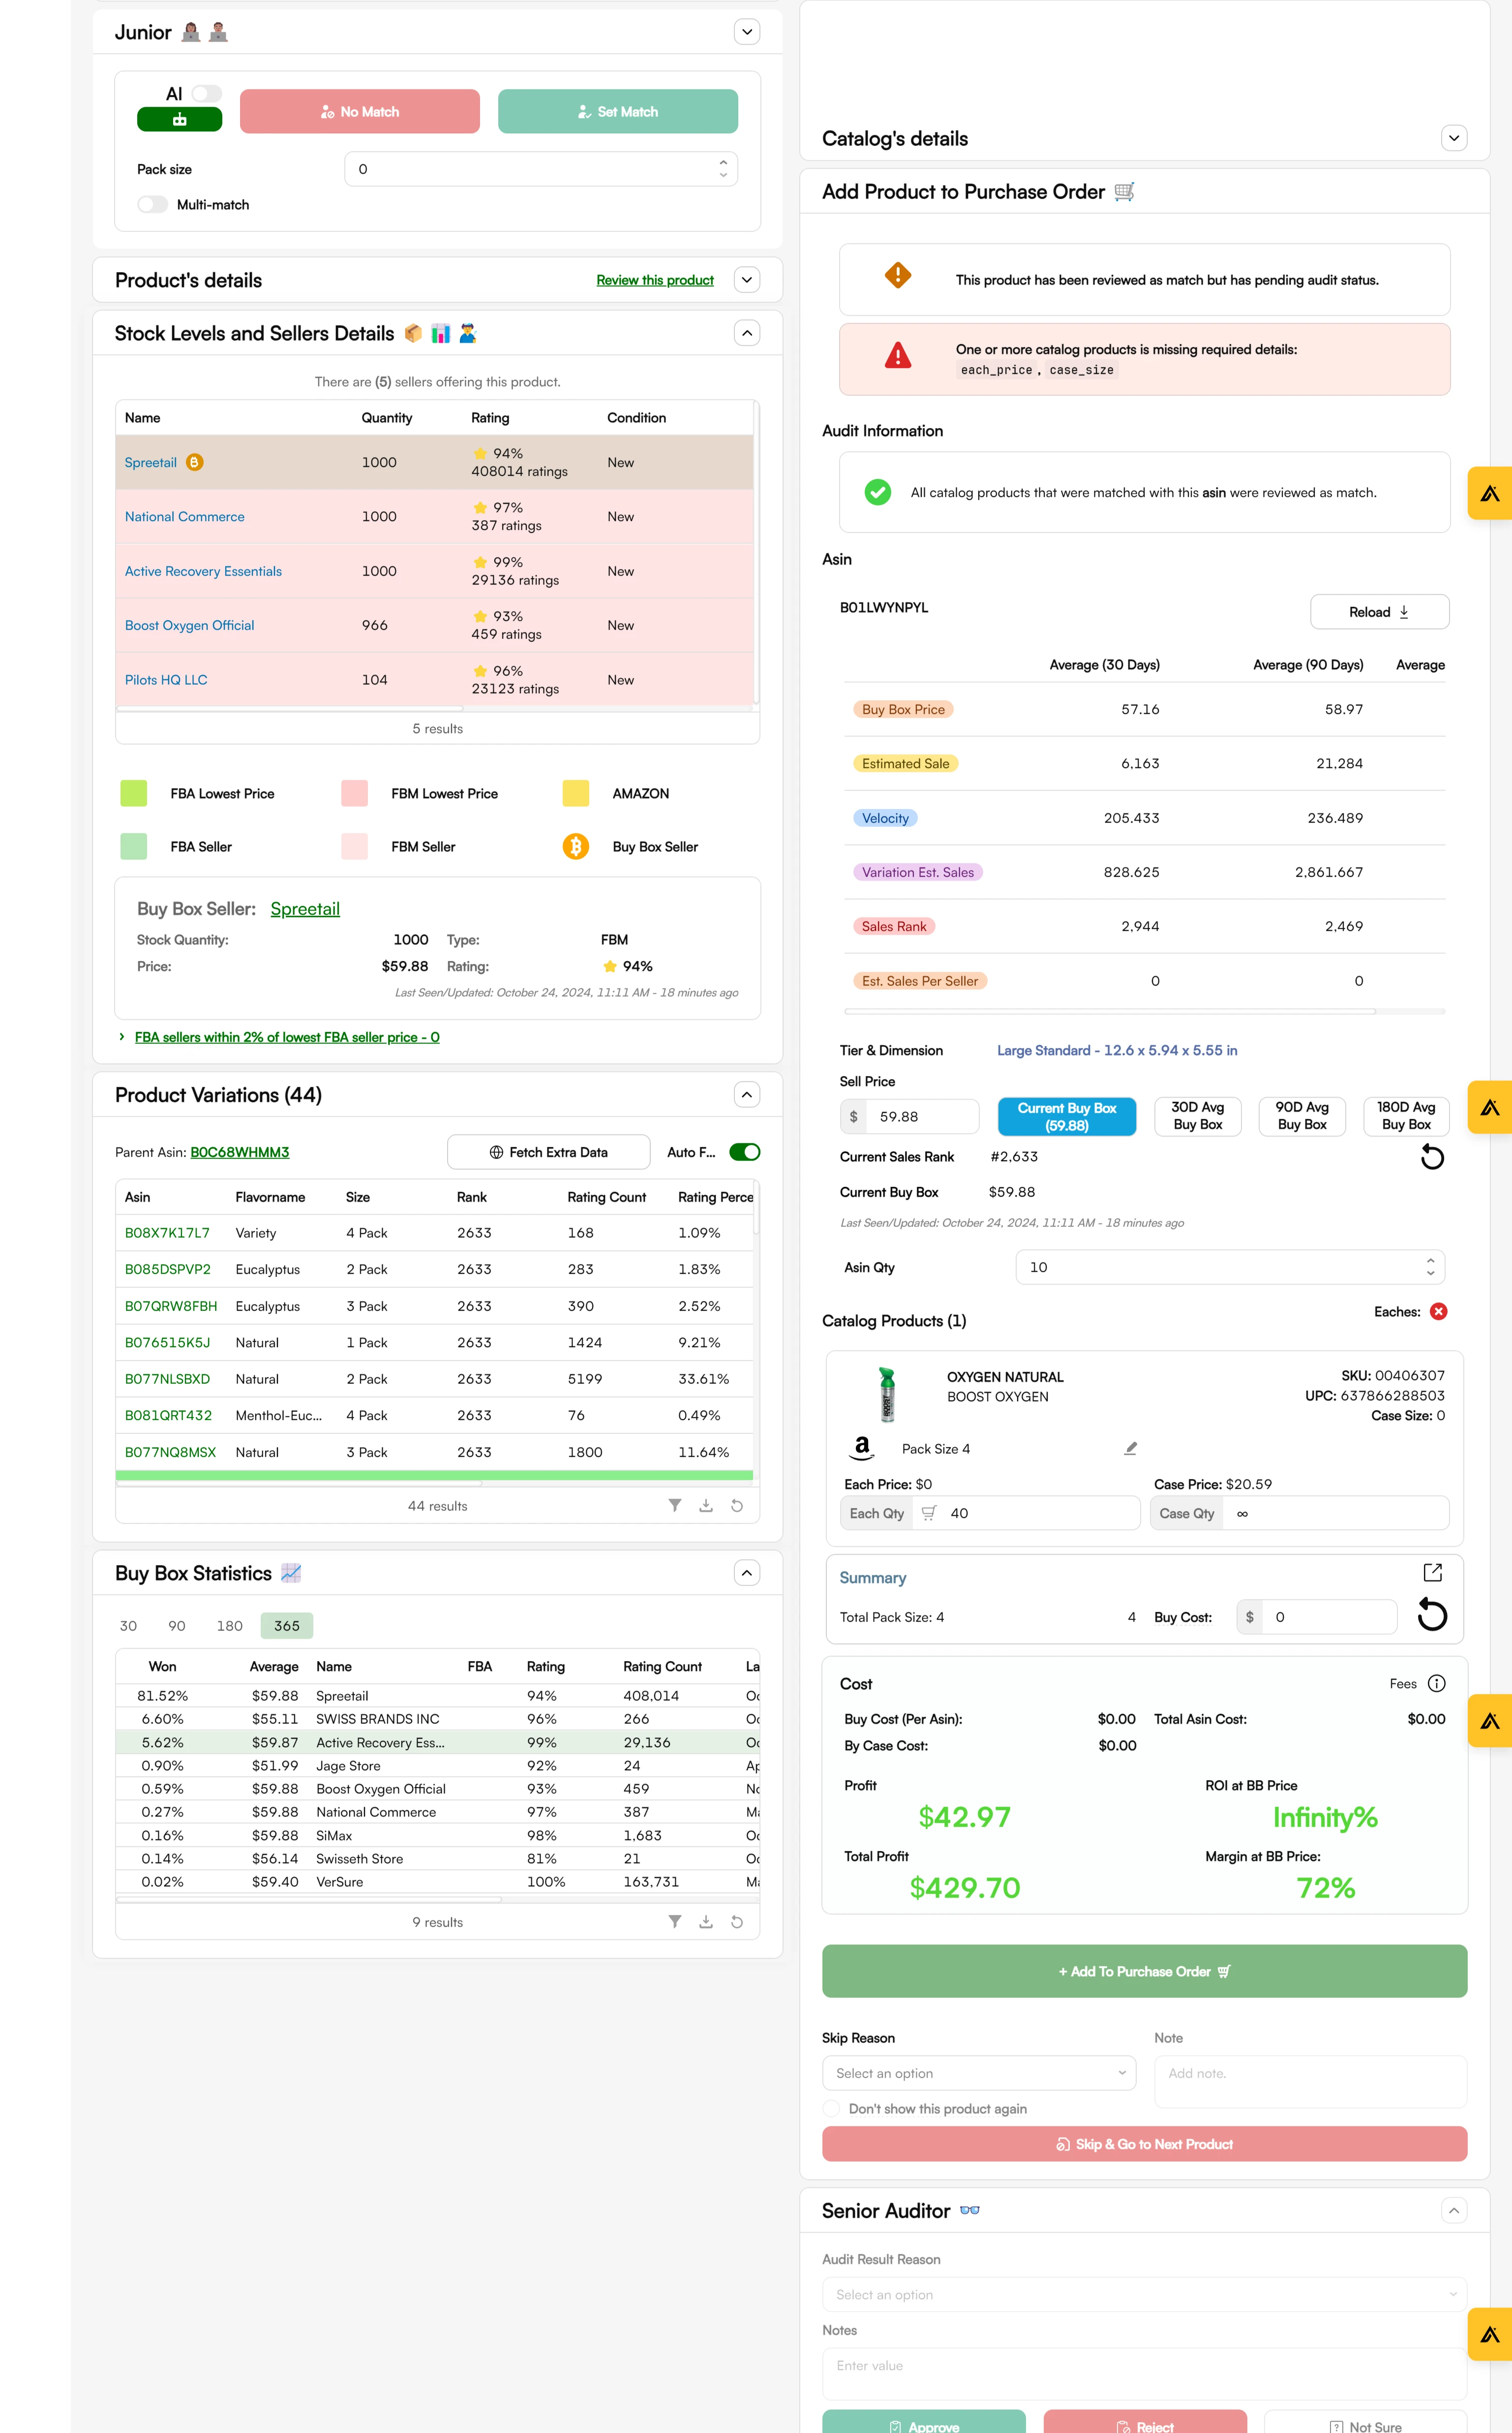Refresh Buy Box Statistics table
This screenshot has width=1512, height=2433.
coord(737,1921)
